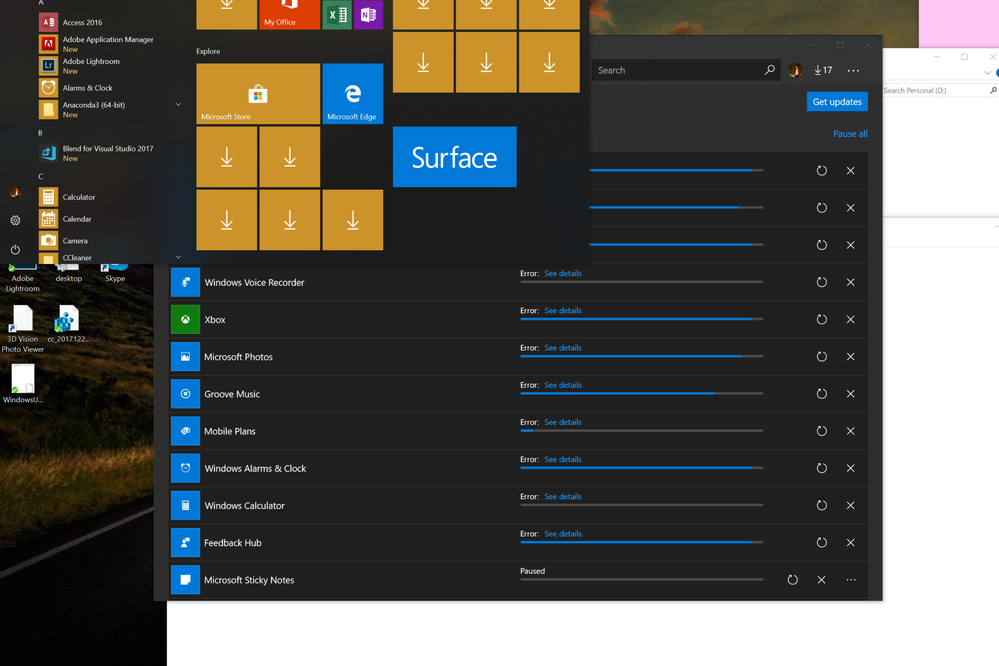The width and height of the screenshot is (999, 666).
Task: Open See details for Xbox error
Action: (563, 310)
